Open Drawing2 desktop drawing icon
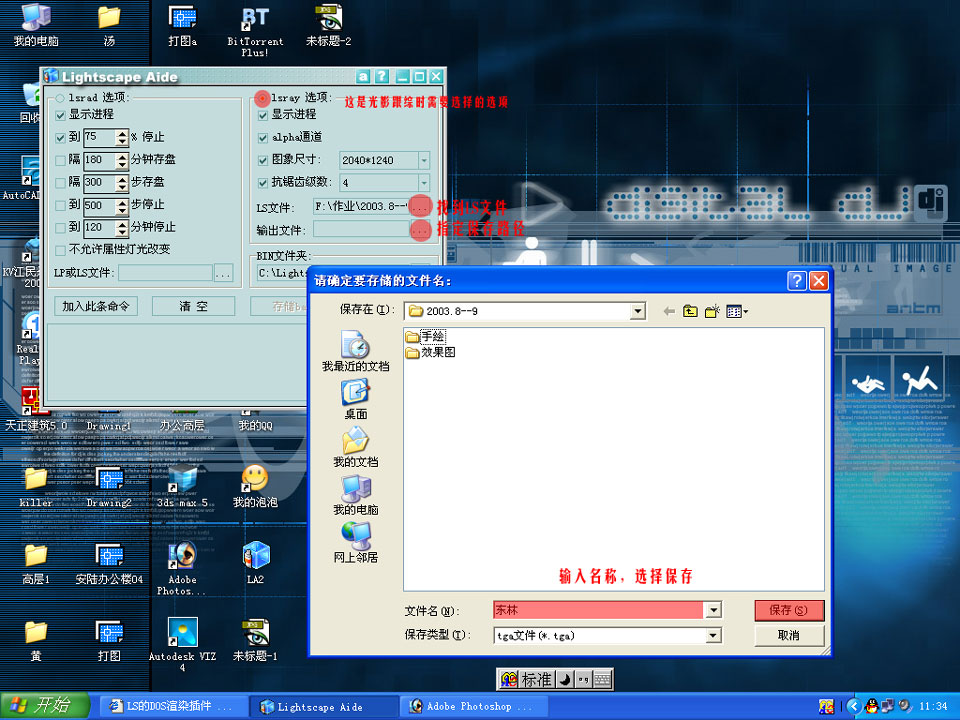This screenshot has height=720, width=960. tap(109, 487)
